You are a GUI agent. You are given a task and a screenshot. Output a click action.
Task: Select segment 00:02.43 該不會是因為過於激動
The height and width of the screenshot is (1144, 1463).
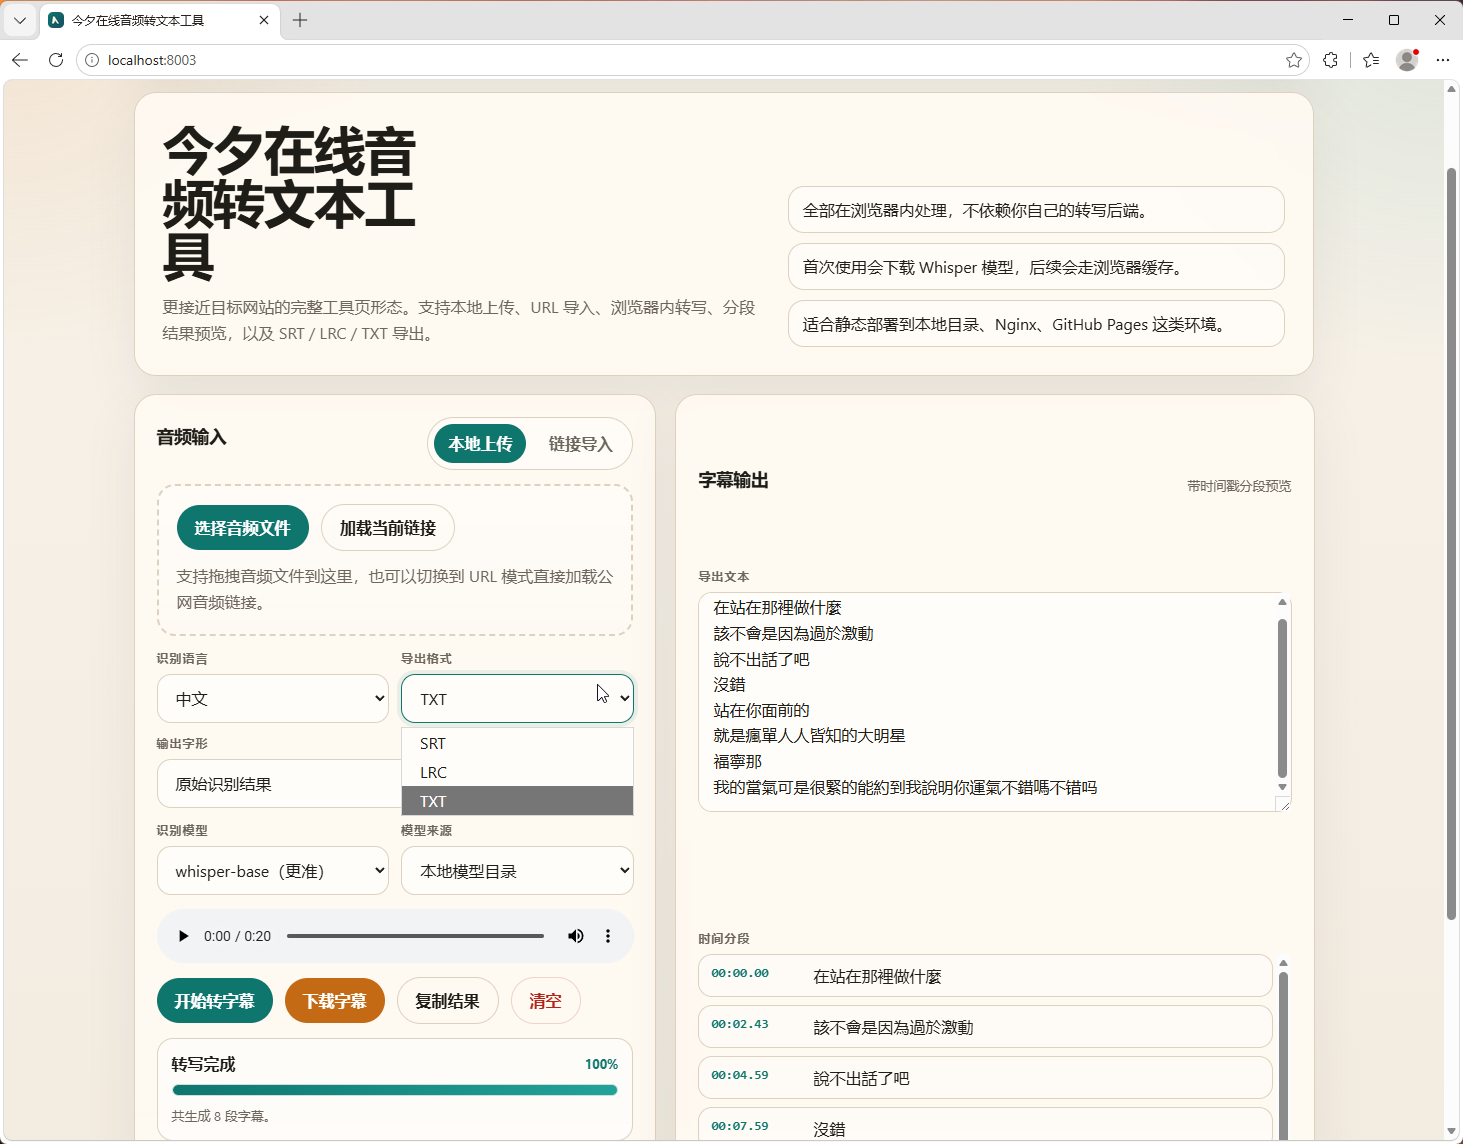(x=985, y=1027)
